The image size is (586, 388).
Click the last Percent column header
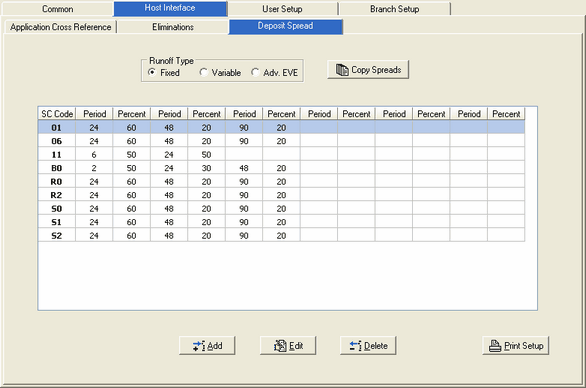(506, 114)
